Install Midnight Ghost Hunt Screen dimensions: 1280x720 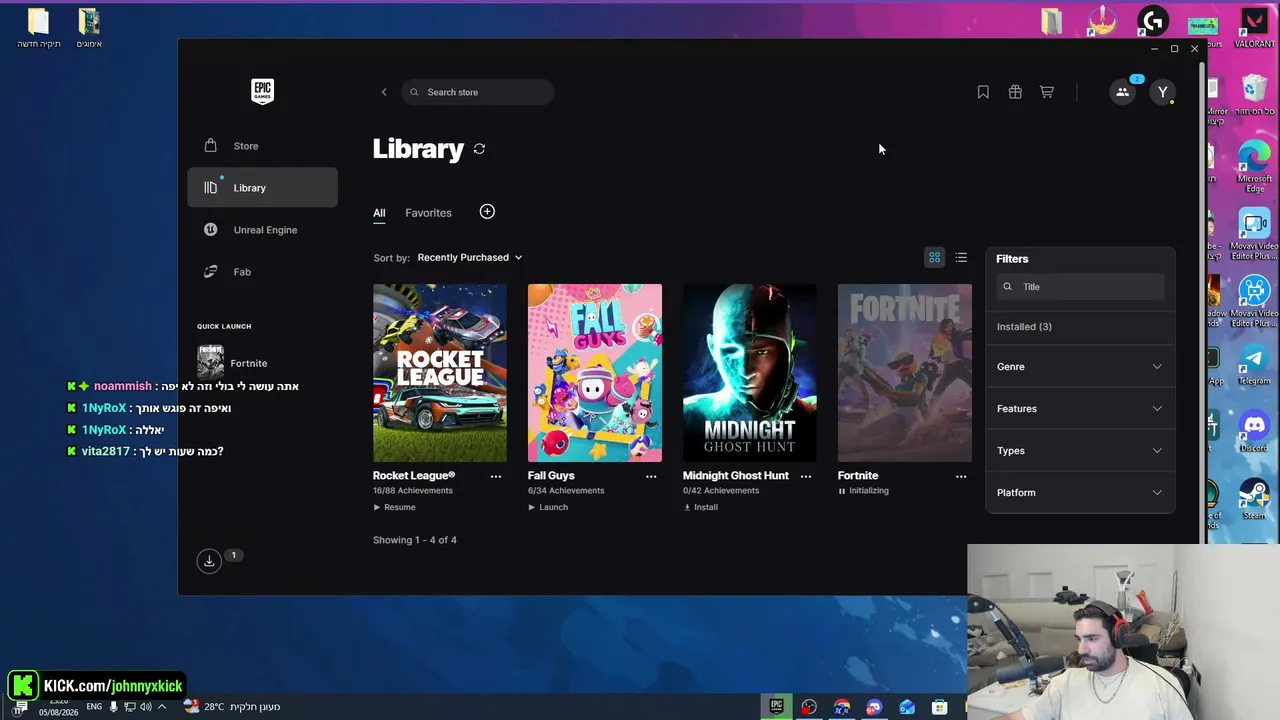tap(701, 507)
